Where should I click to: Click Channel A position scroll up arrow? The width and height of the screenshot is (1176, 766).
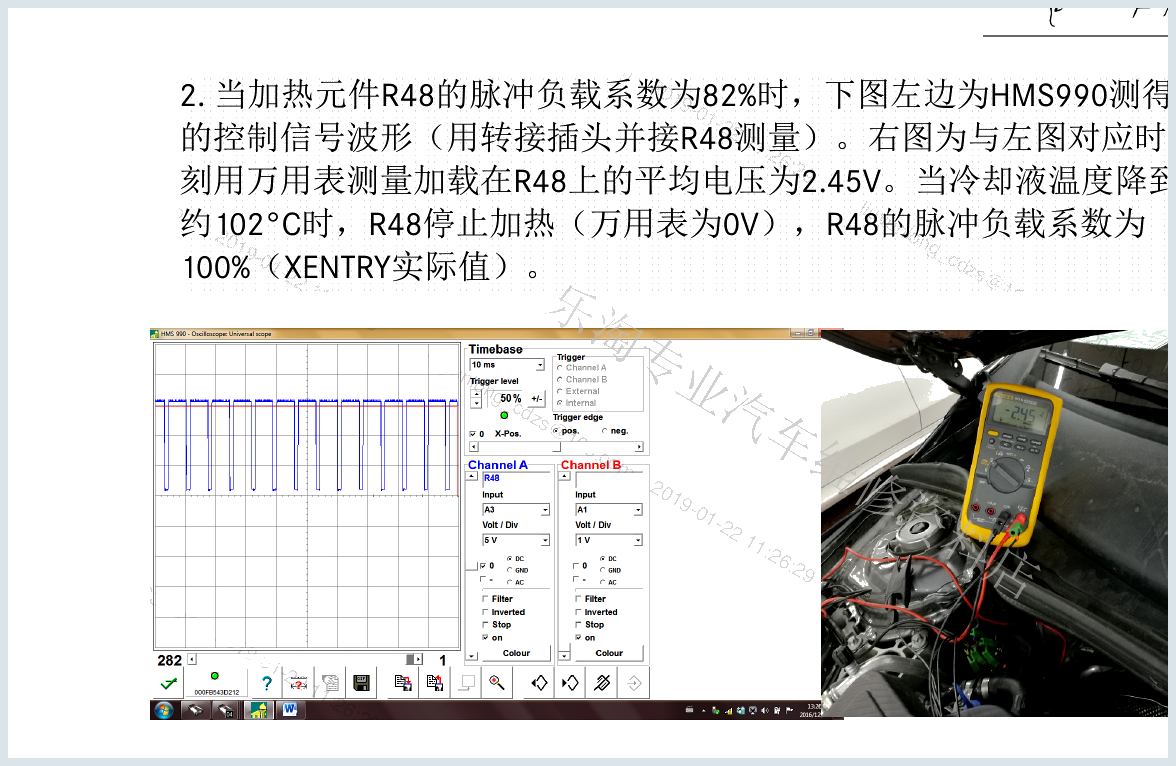pyautogui.click(x=472, y=476)
